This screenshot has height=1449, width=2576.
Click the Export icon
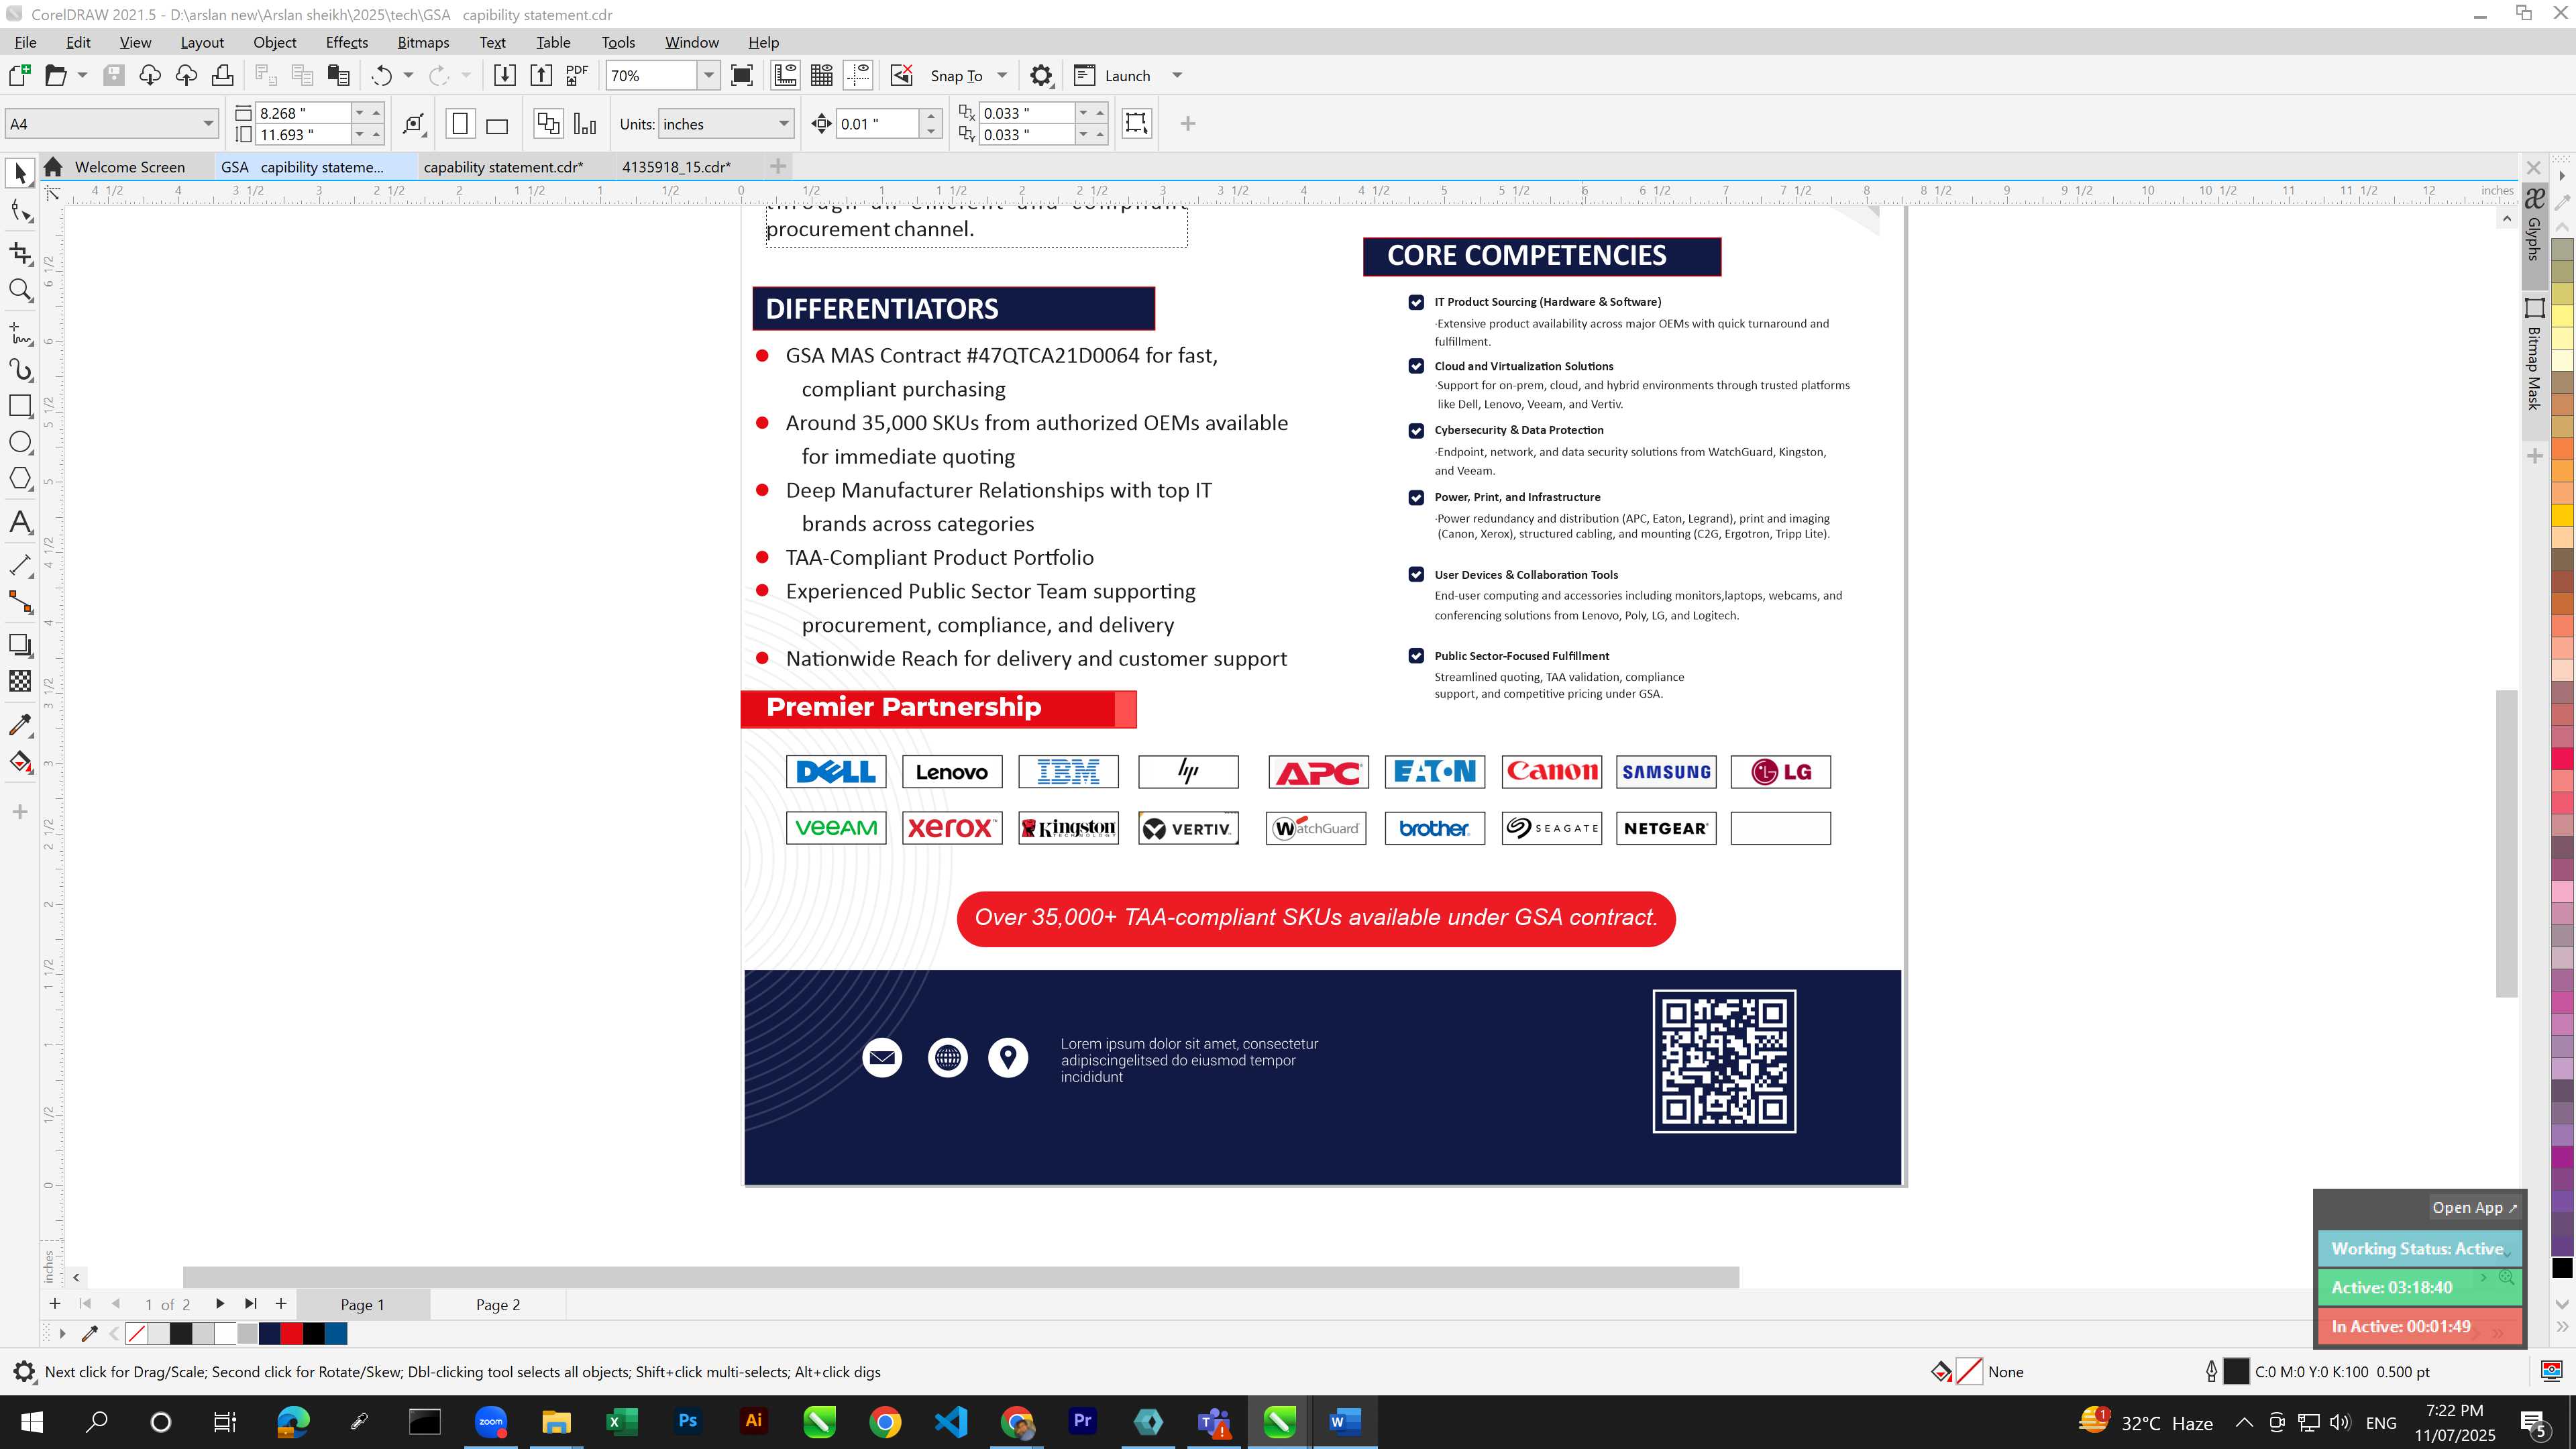541,75
